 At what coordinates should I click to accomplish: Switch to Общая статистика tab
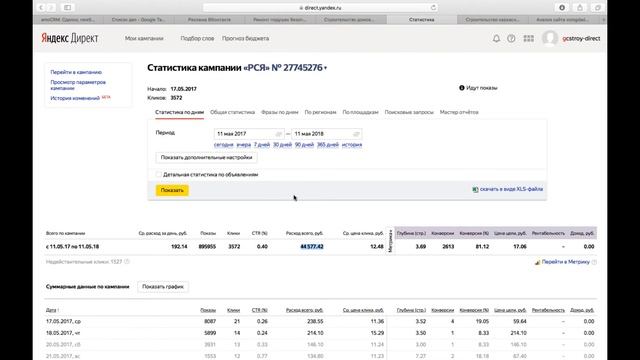tap(232, 112)
